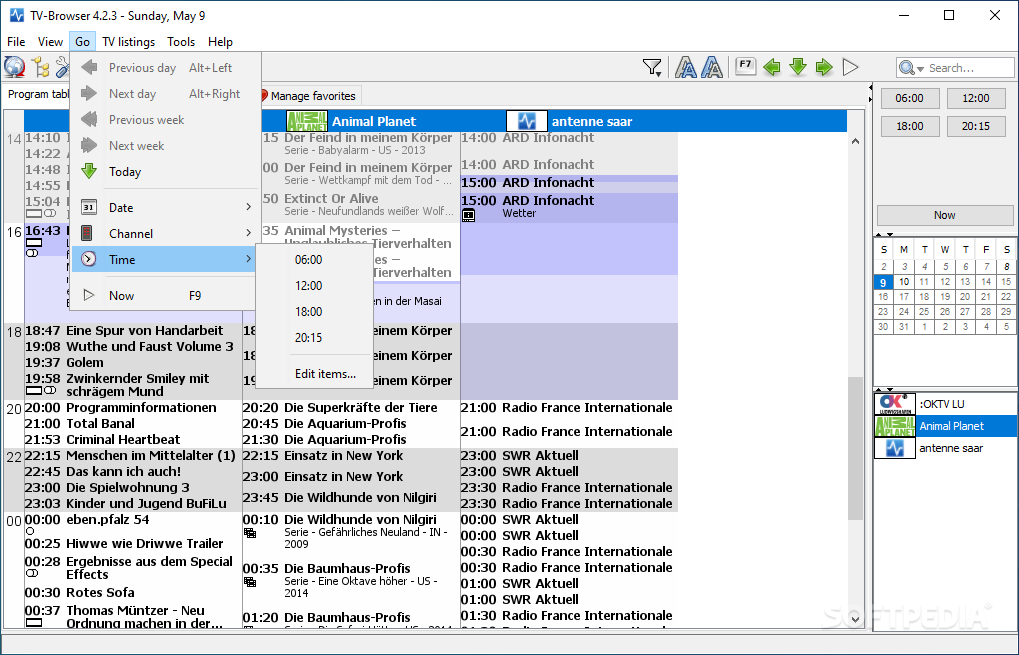The width and height of the screenshot is (1019, 655).
Task: Open Golem program at 19:37
Action: click(x=133, y=363)
